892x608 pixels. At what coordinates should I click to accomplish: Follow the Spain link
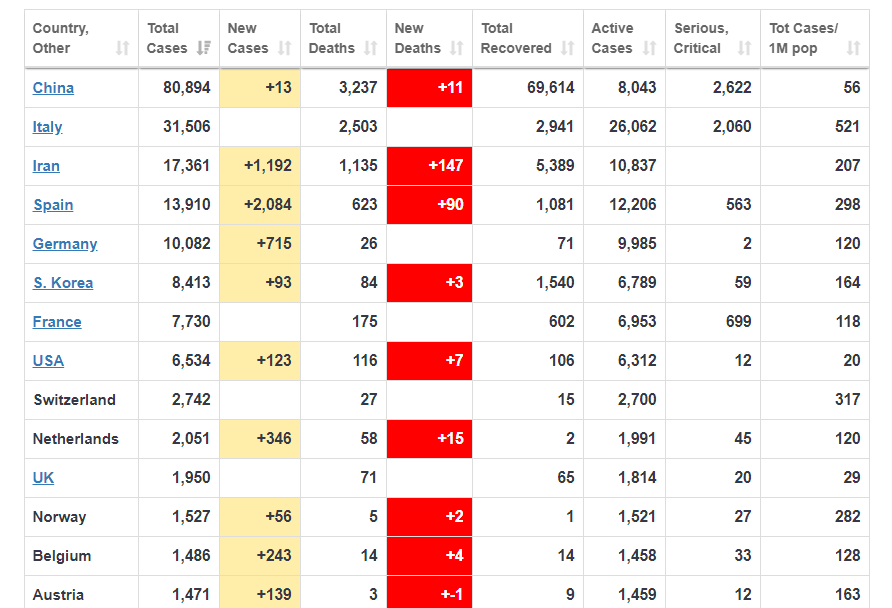53,205
